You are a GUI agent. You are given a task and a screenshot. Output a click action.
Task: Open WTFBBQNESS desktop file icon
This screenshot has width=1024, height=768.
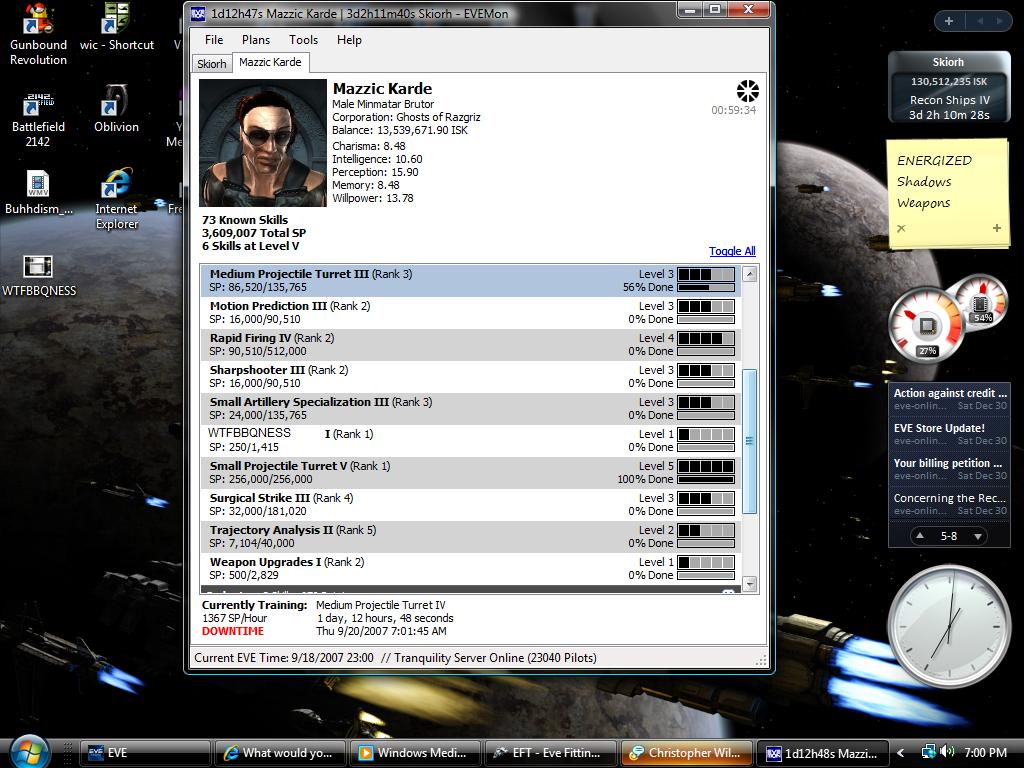click(x=39, y=276)
